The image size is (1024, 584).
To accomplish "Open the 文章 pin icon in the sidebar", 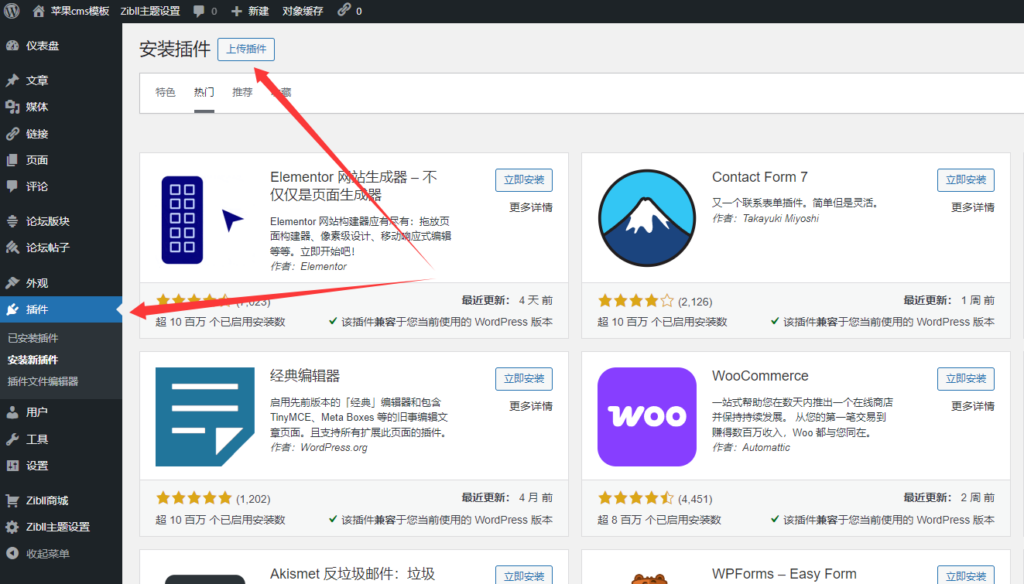I will [12, 80].
